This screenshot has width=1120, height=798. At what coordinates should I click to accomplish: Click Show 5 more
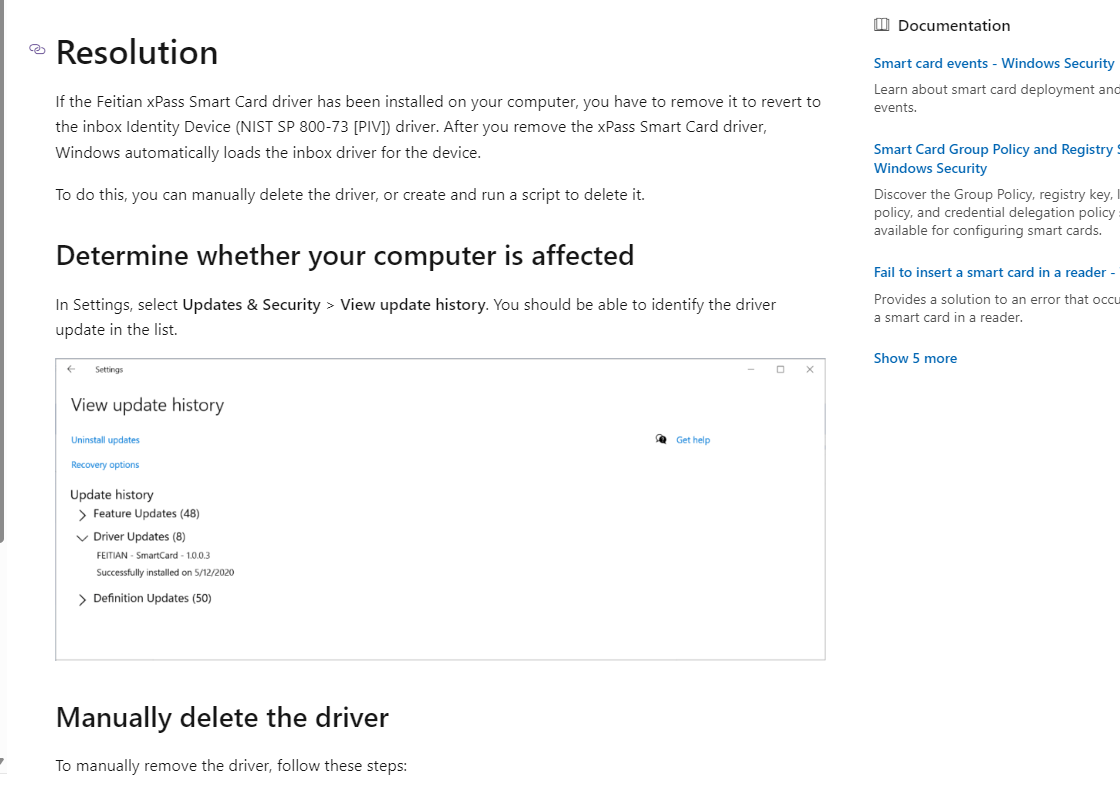[915, 357]
